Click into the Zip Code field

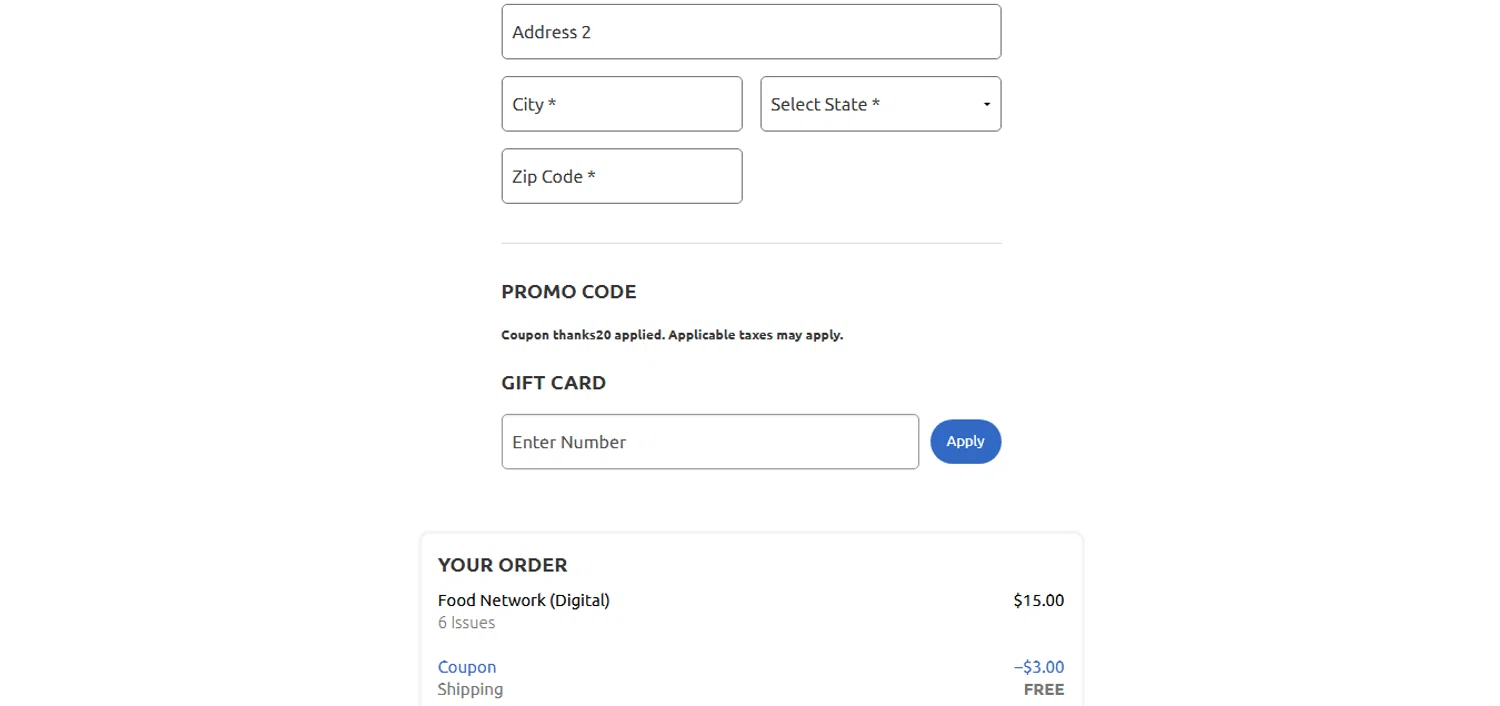(621, 176)
